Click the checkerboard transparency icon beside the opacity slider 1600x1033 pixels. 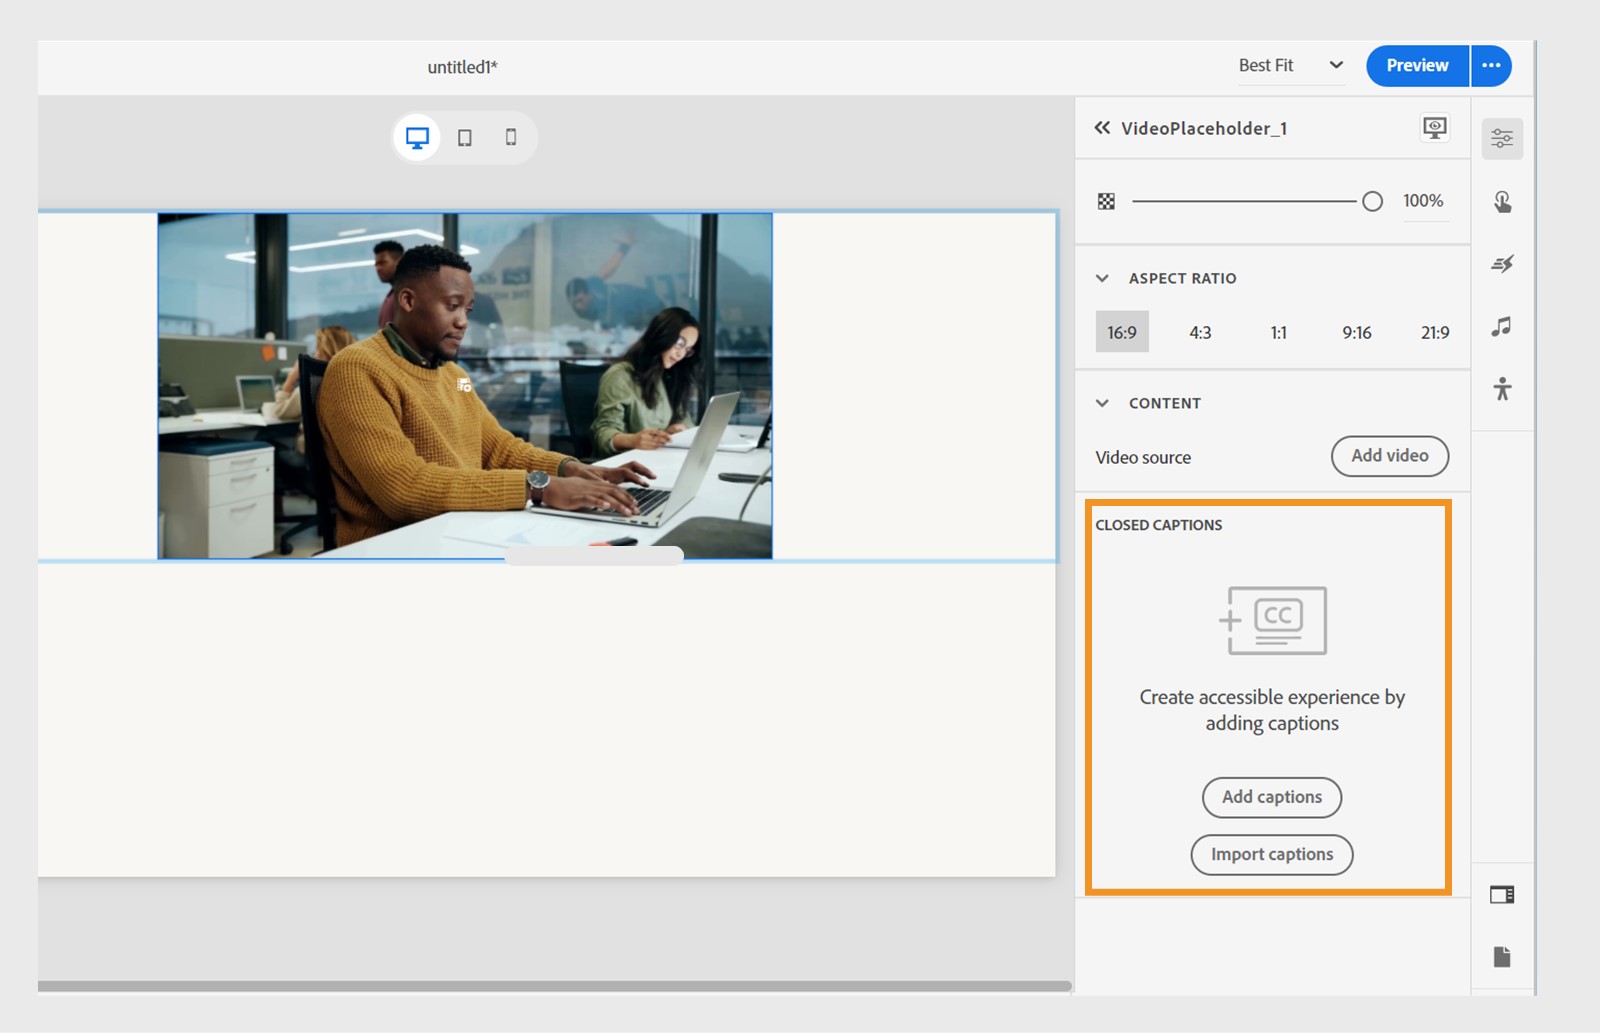(1105, 201)
